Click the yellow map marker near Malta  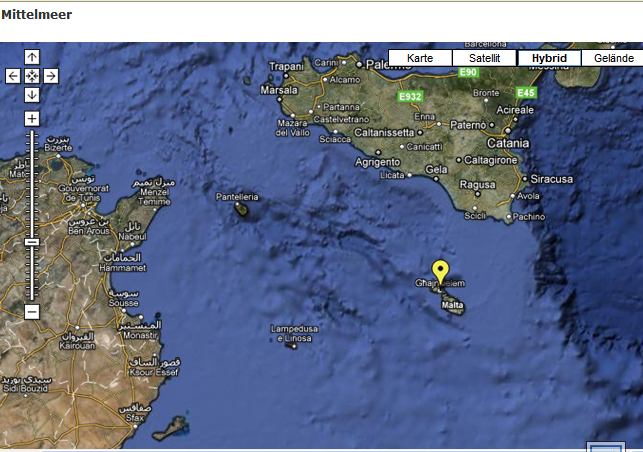(440, 272)
